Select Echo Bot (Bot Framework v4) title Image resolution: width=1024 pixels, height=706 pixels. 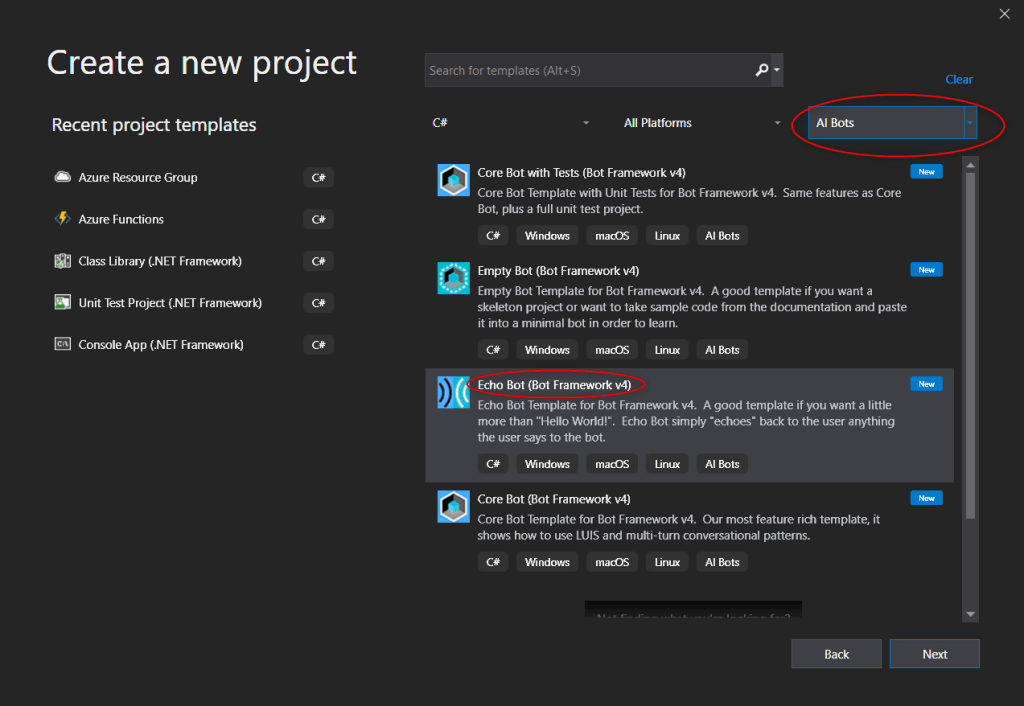tap(554, 385)
